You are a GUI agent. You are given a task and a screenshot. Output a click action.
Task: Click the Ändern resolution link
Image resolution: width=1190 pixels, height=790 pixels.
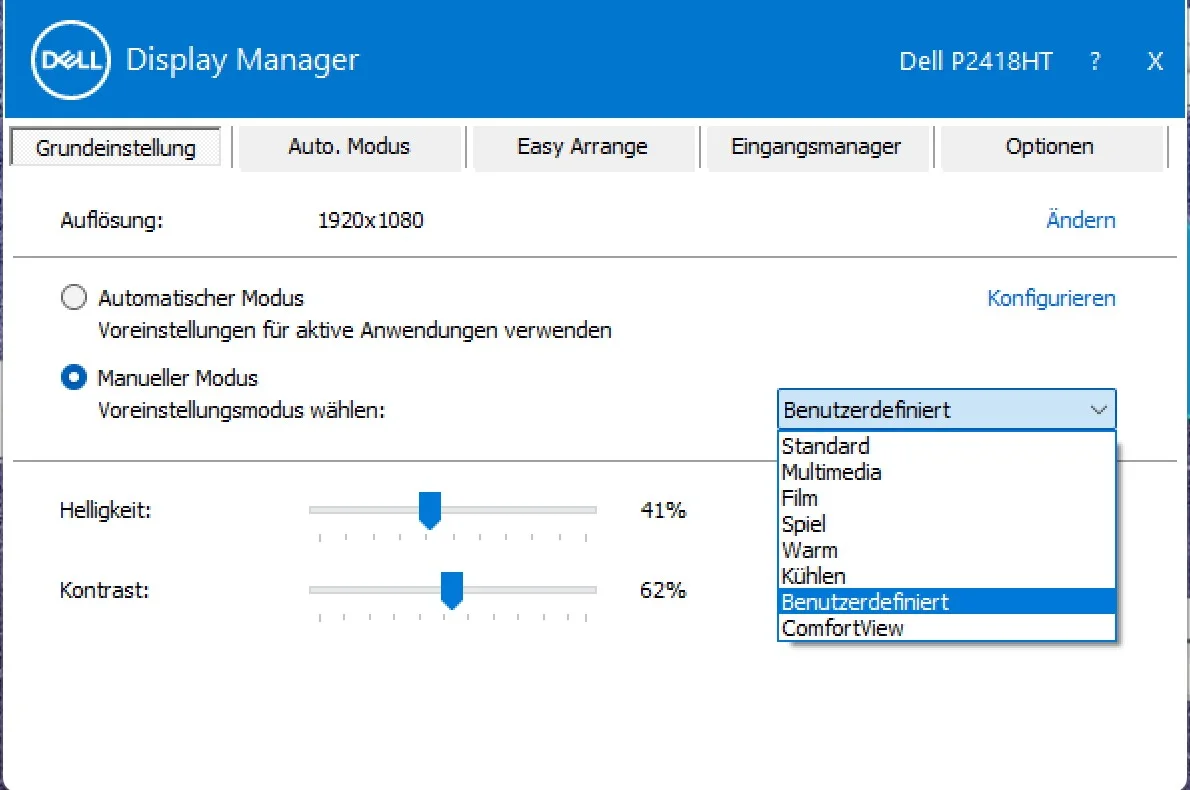(x=1081, y=220)
